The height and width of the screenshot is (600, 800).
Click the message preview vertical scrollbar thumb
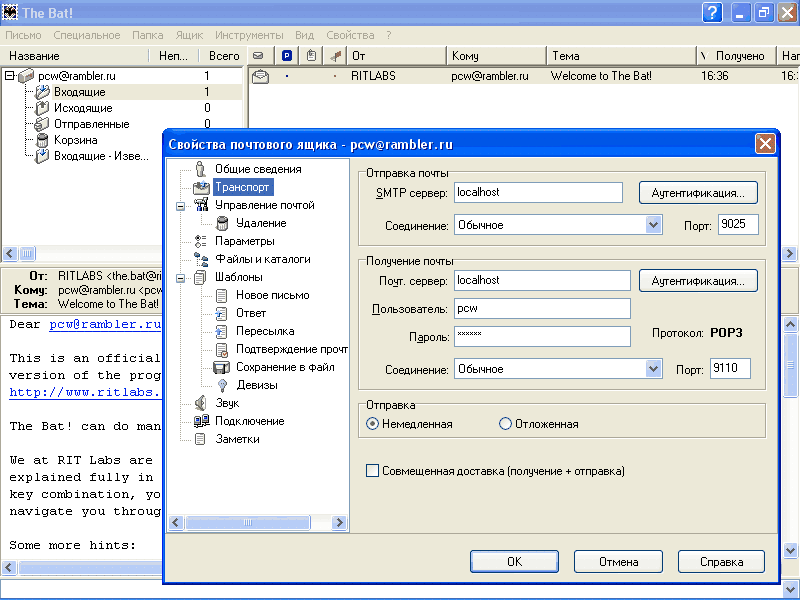[790, 364]
